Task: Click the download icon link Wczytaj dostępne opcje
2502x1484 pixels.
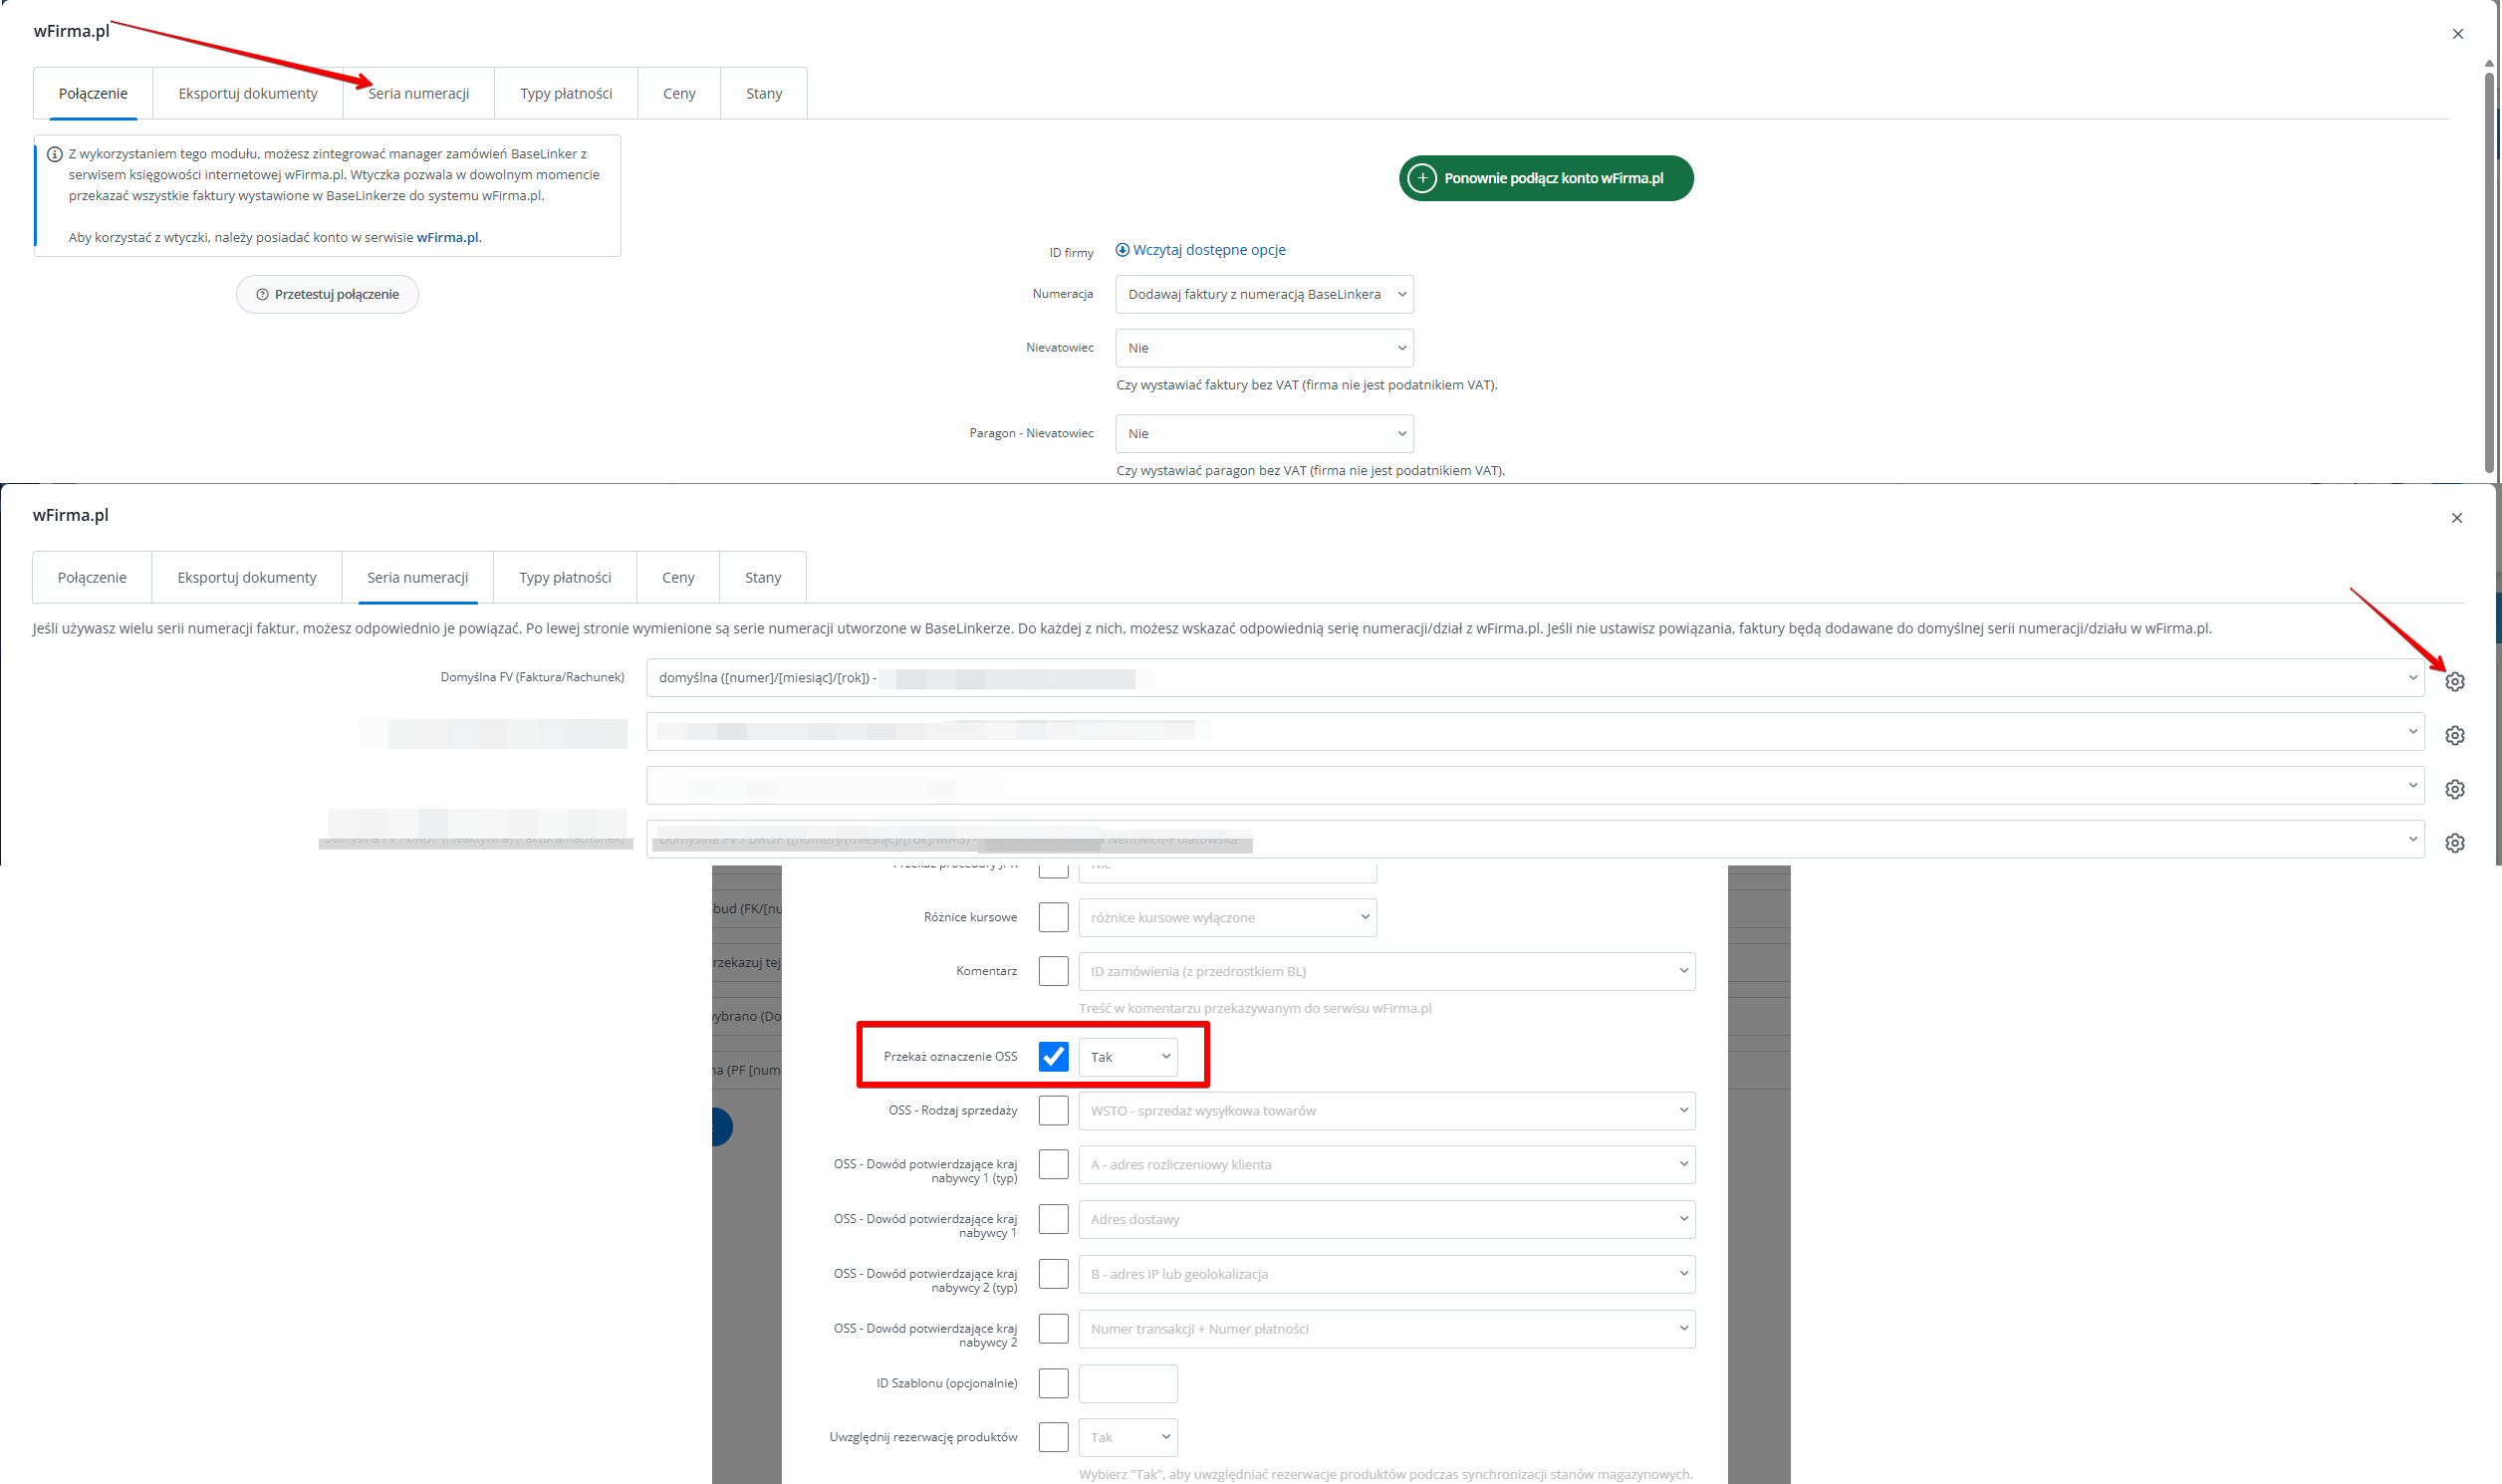Action: pos(1122,250)
